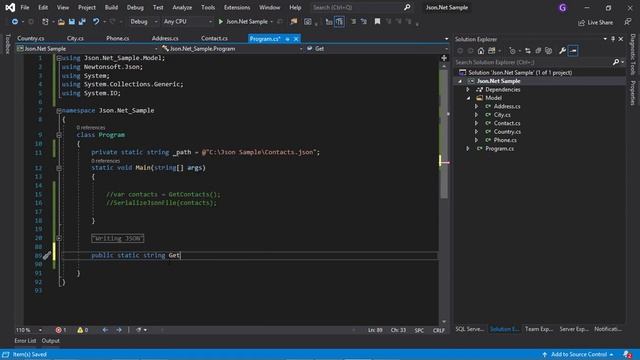
Task: Click the screwdriver quick actions icon on line 89
Action: (x=47, y=256)
